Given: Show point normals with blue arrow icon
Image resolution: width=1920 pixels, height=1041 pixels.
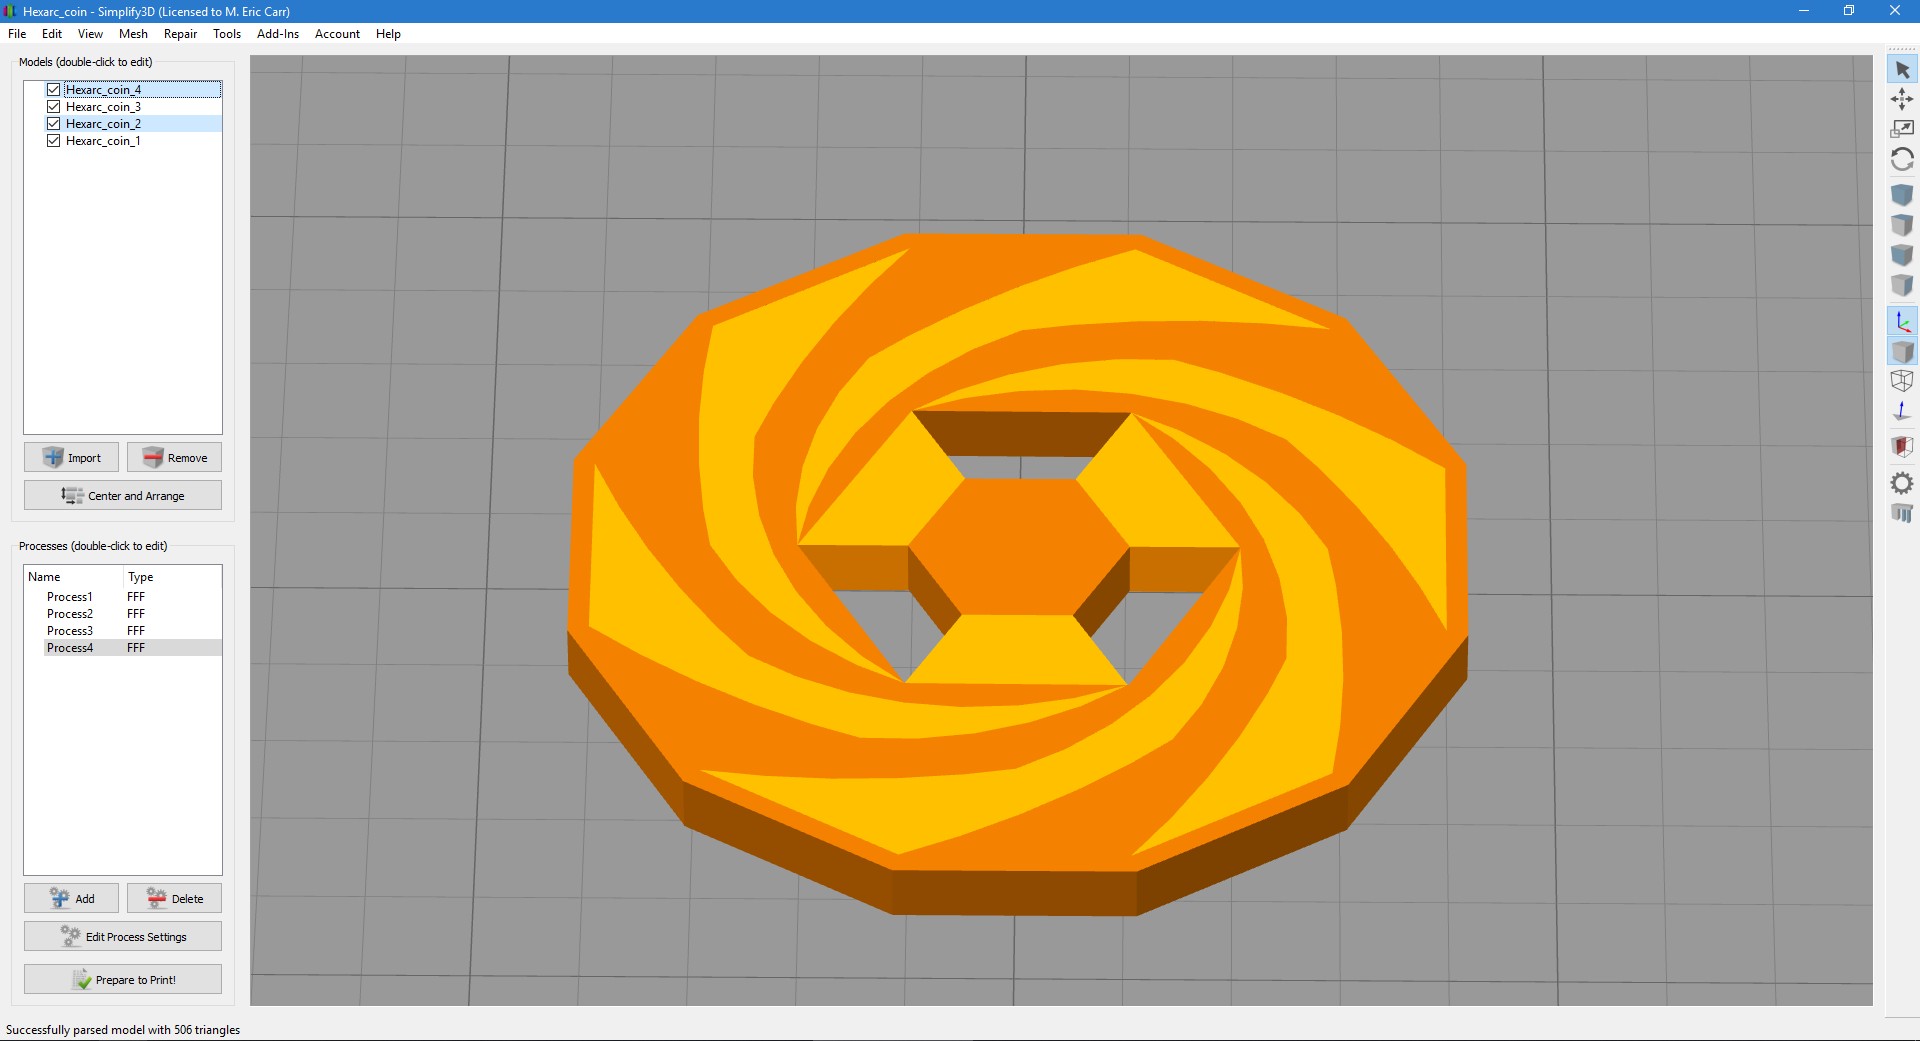Looking at the screenshot, I should pos(1902,412).
